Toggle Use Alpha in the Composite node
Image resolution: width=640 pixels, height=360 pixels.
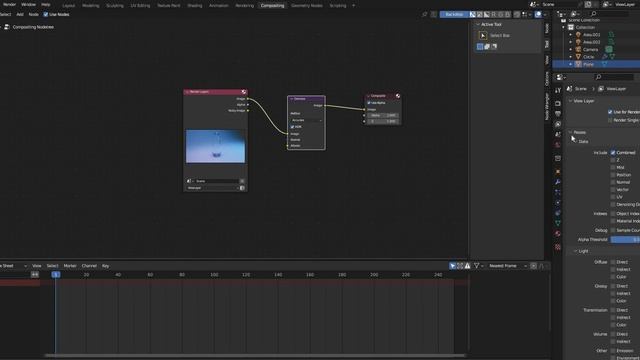(x=369, y=103)
